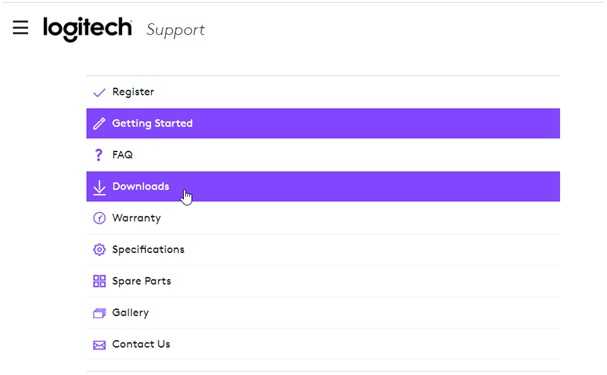The width and height of the screenshot is (607, 375).
Task: Go to the Downloads section
Action: click(323, 186)
